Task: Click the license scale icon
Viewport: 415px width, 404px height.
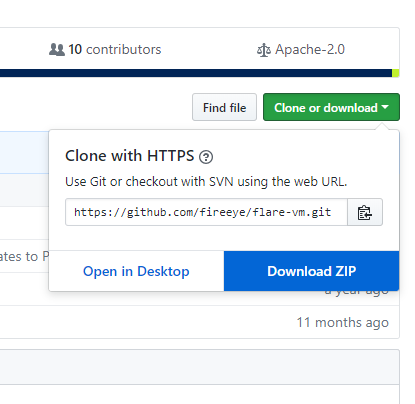Action: [264, 50]
